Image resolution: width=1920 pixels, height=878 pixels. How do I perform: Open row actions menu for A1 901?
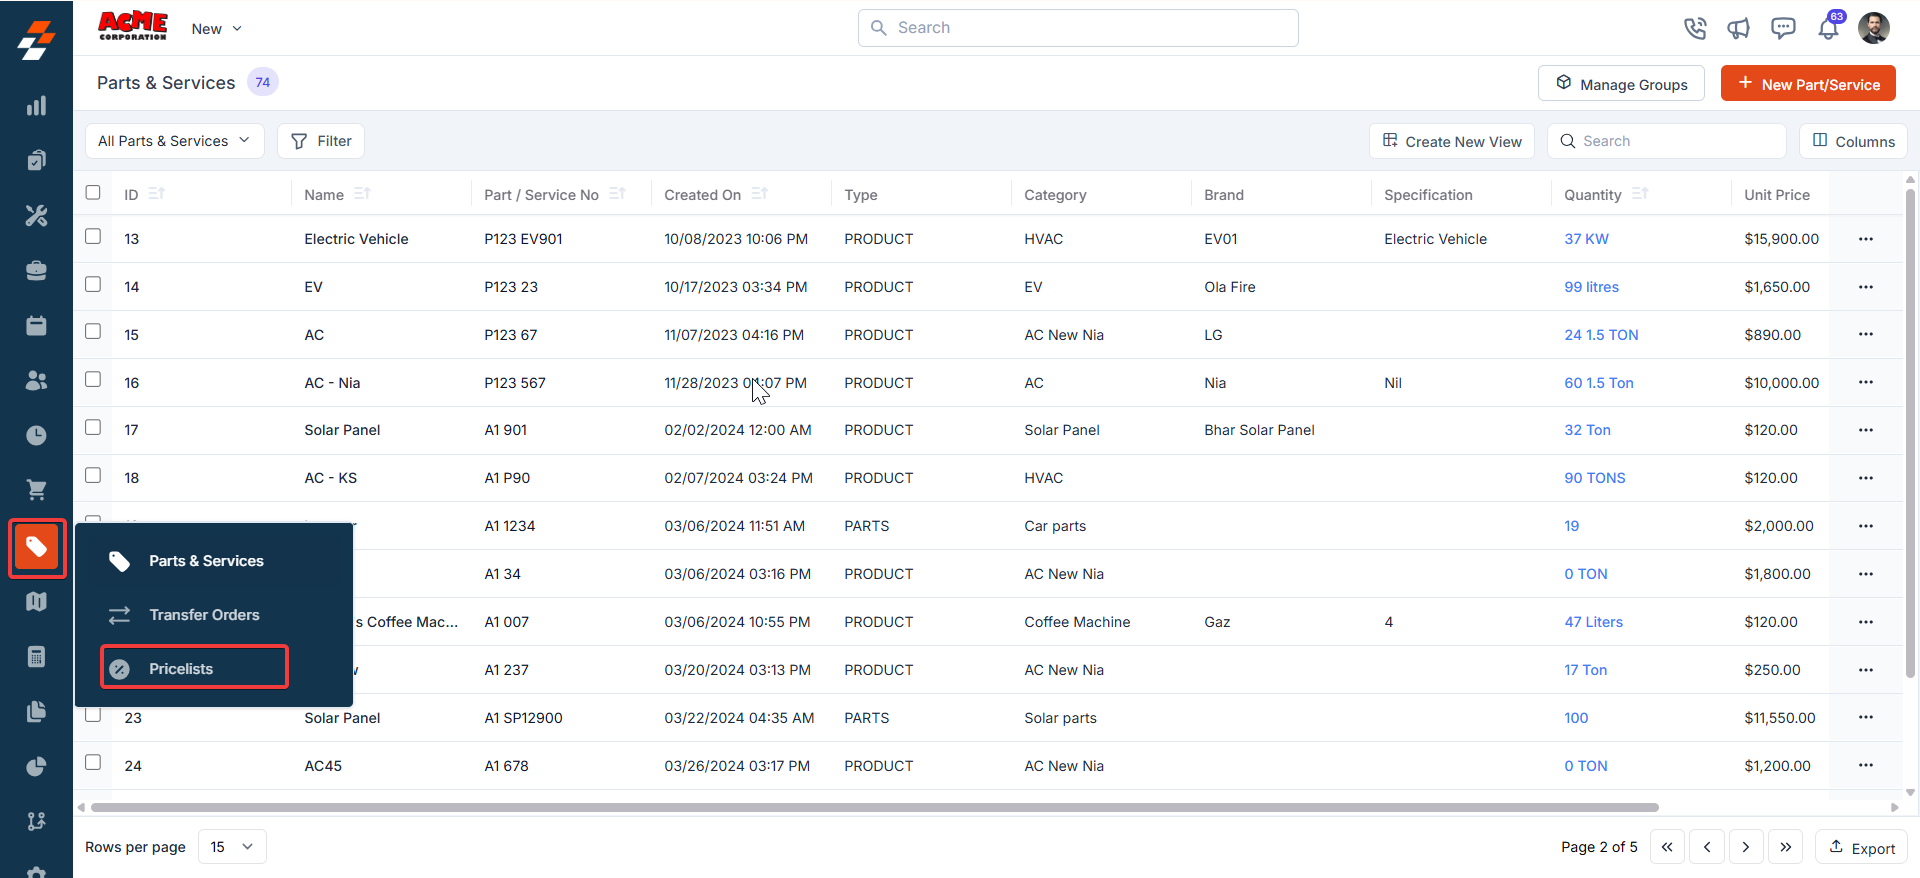point(1866,430)
